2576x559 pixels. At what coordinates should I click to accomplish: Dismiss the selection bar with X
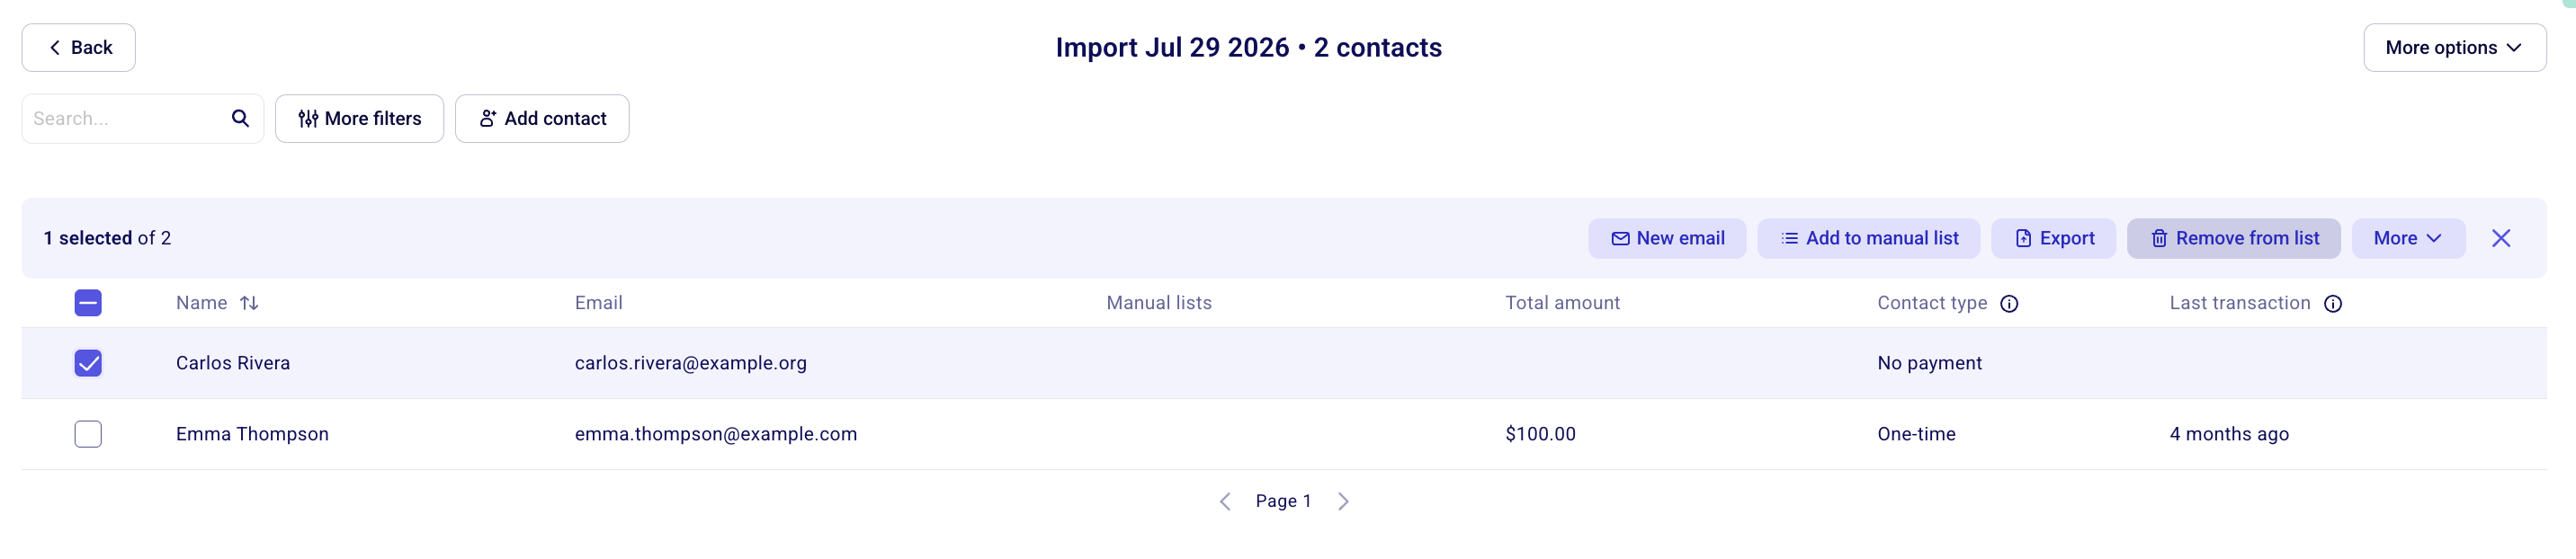point(2500,238)
